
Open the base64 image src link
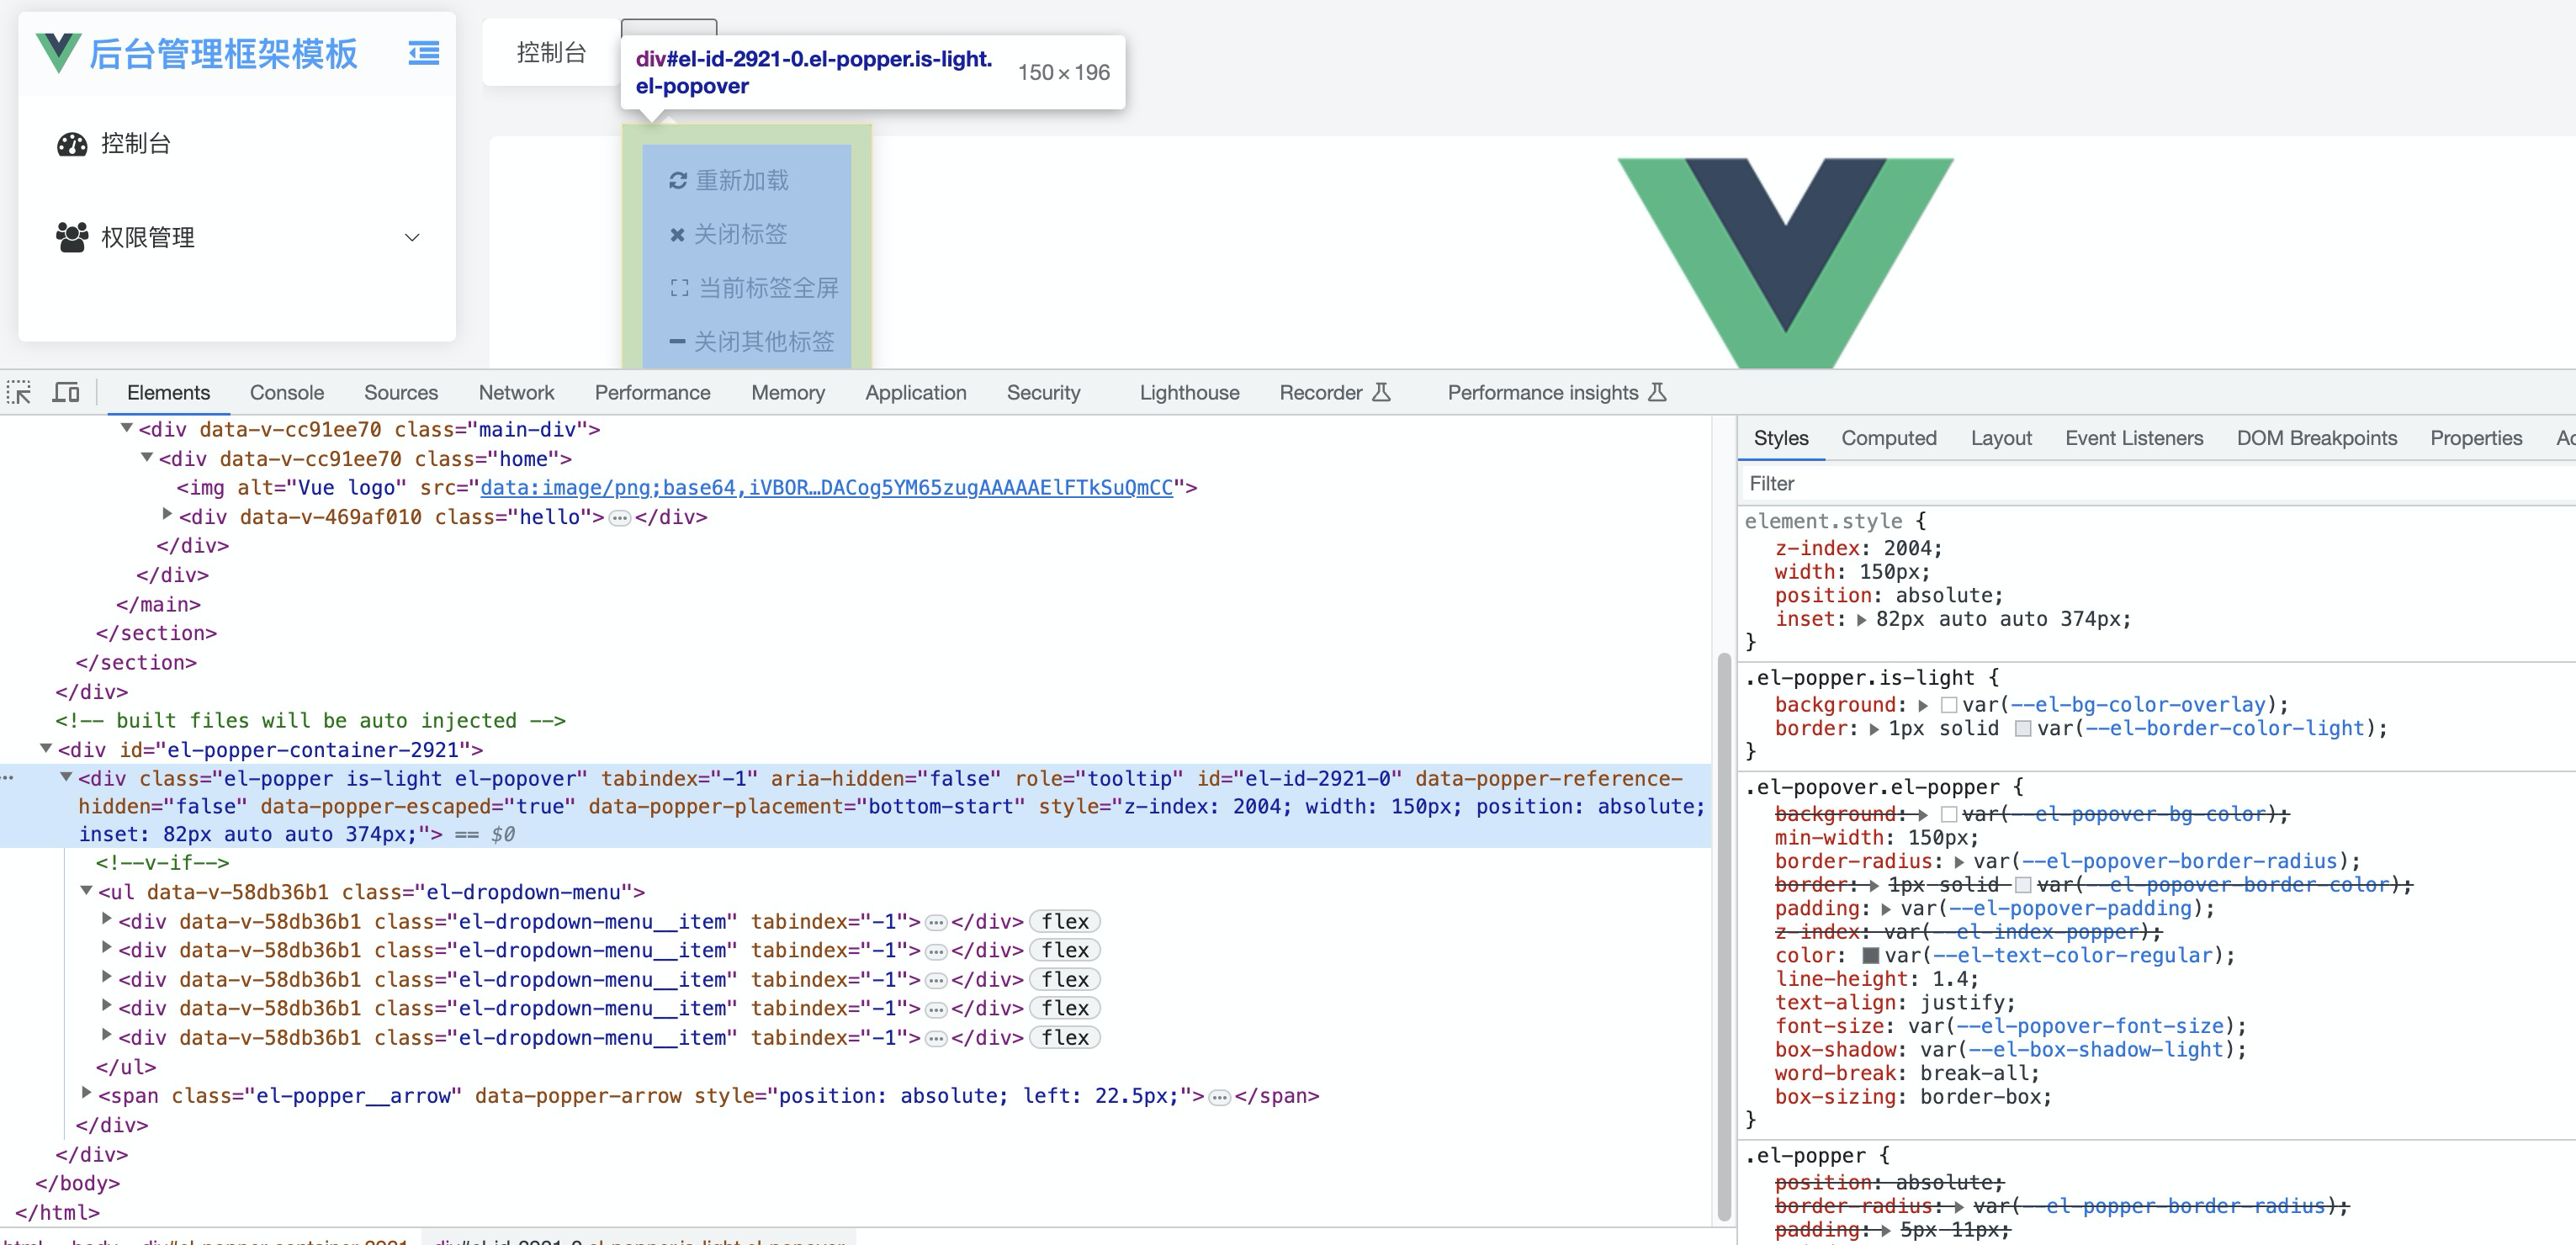coord(826,488)
